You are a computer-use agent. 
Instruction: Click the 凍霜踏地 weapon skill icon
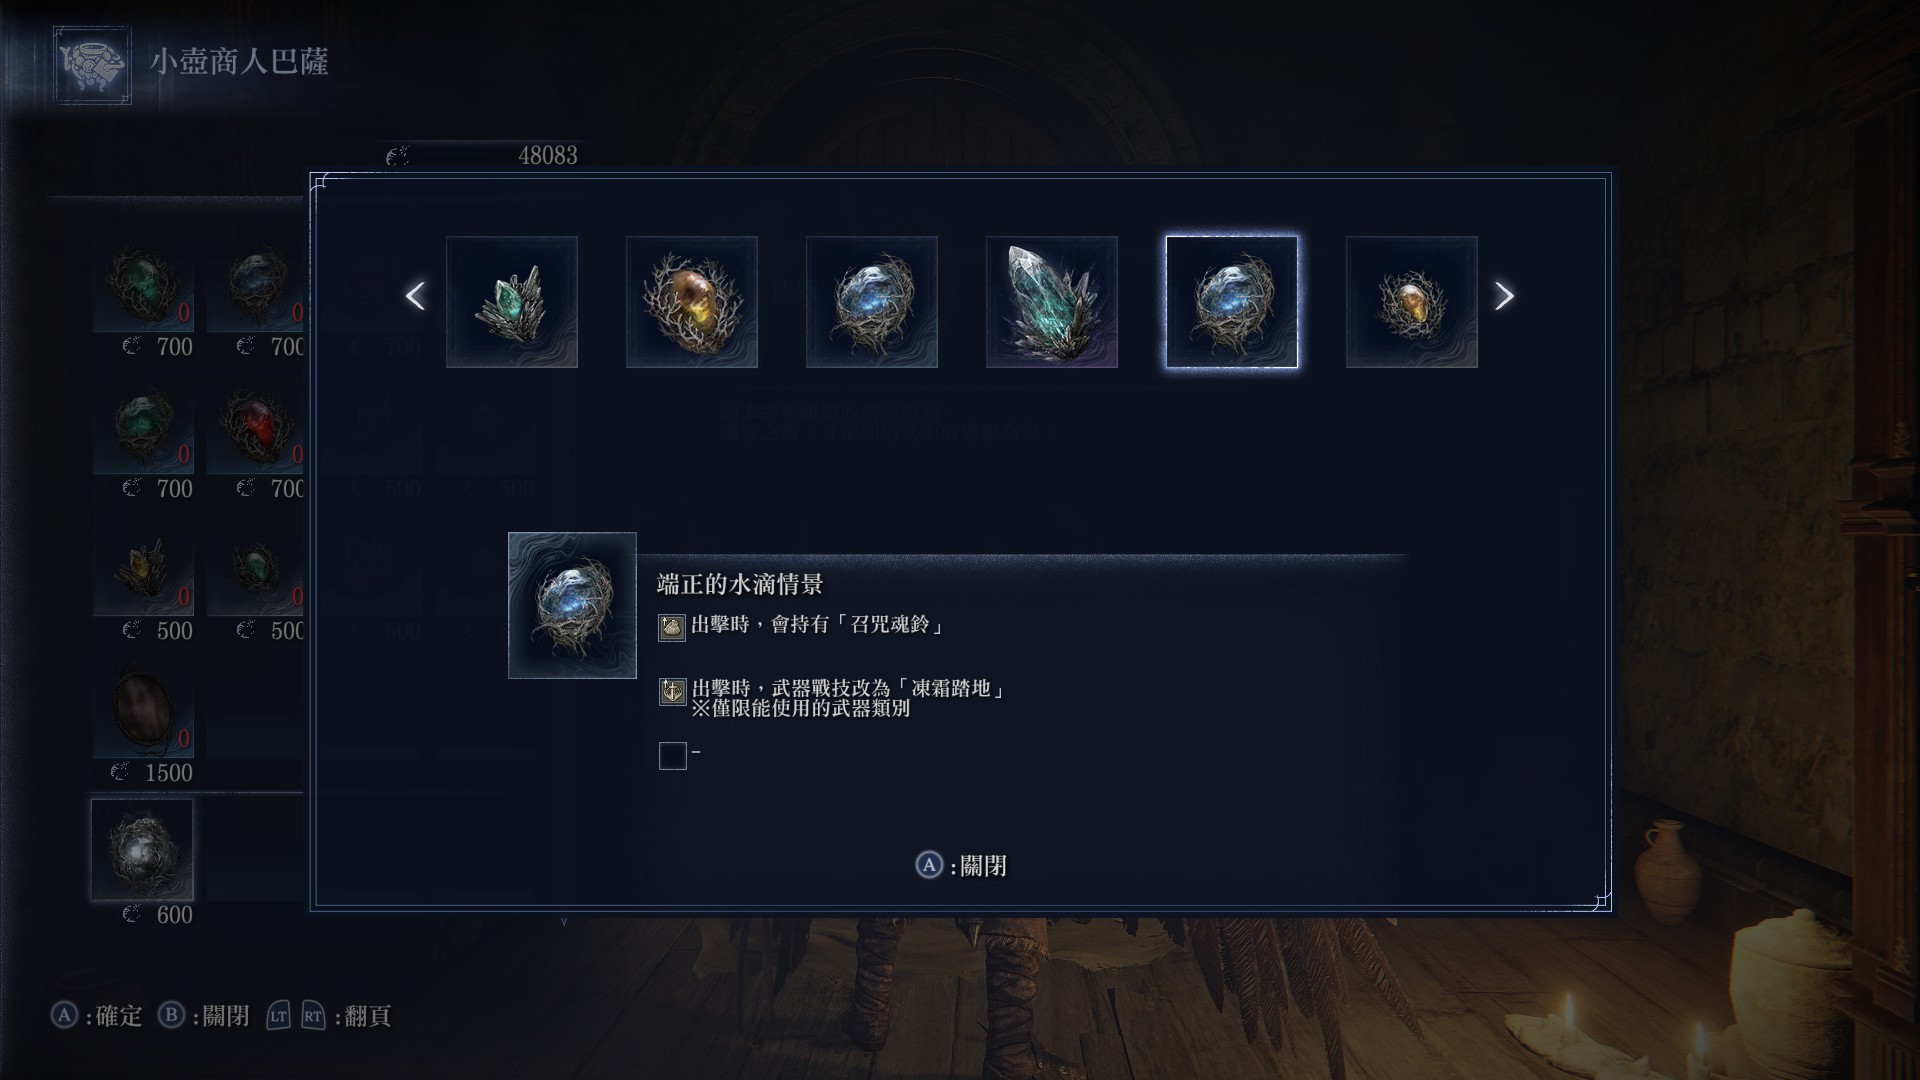[672, 691]
